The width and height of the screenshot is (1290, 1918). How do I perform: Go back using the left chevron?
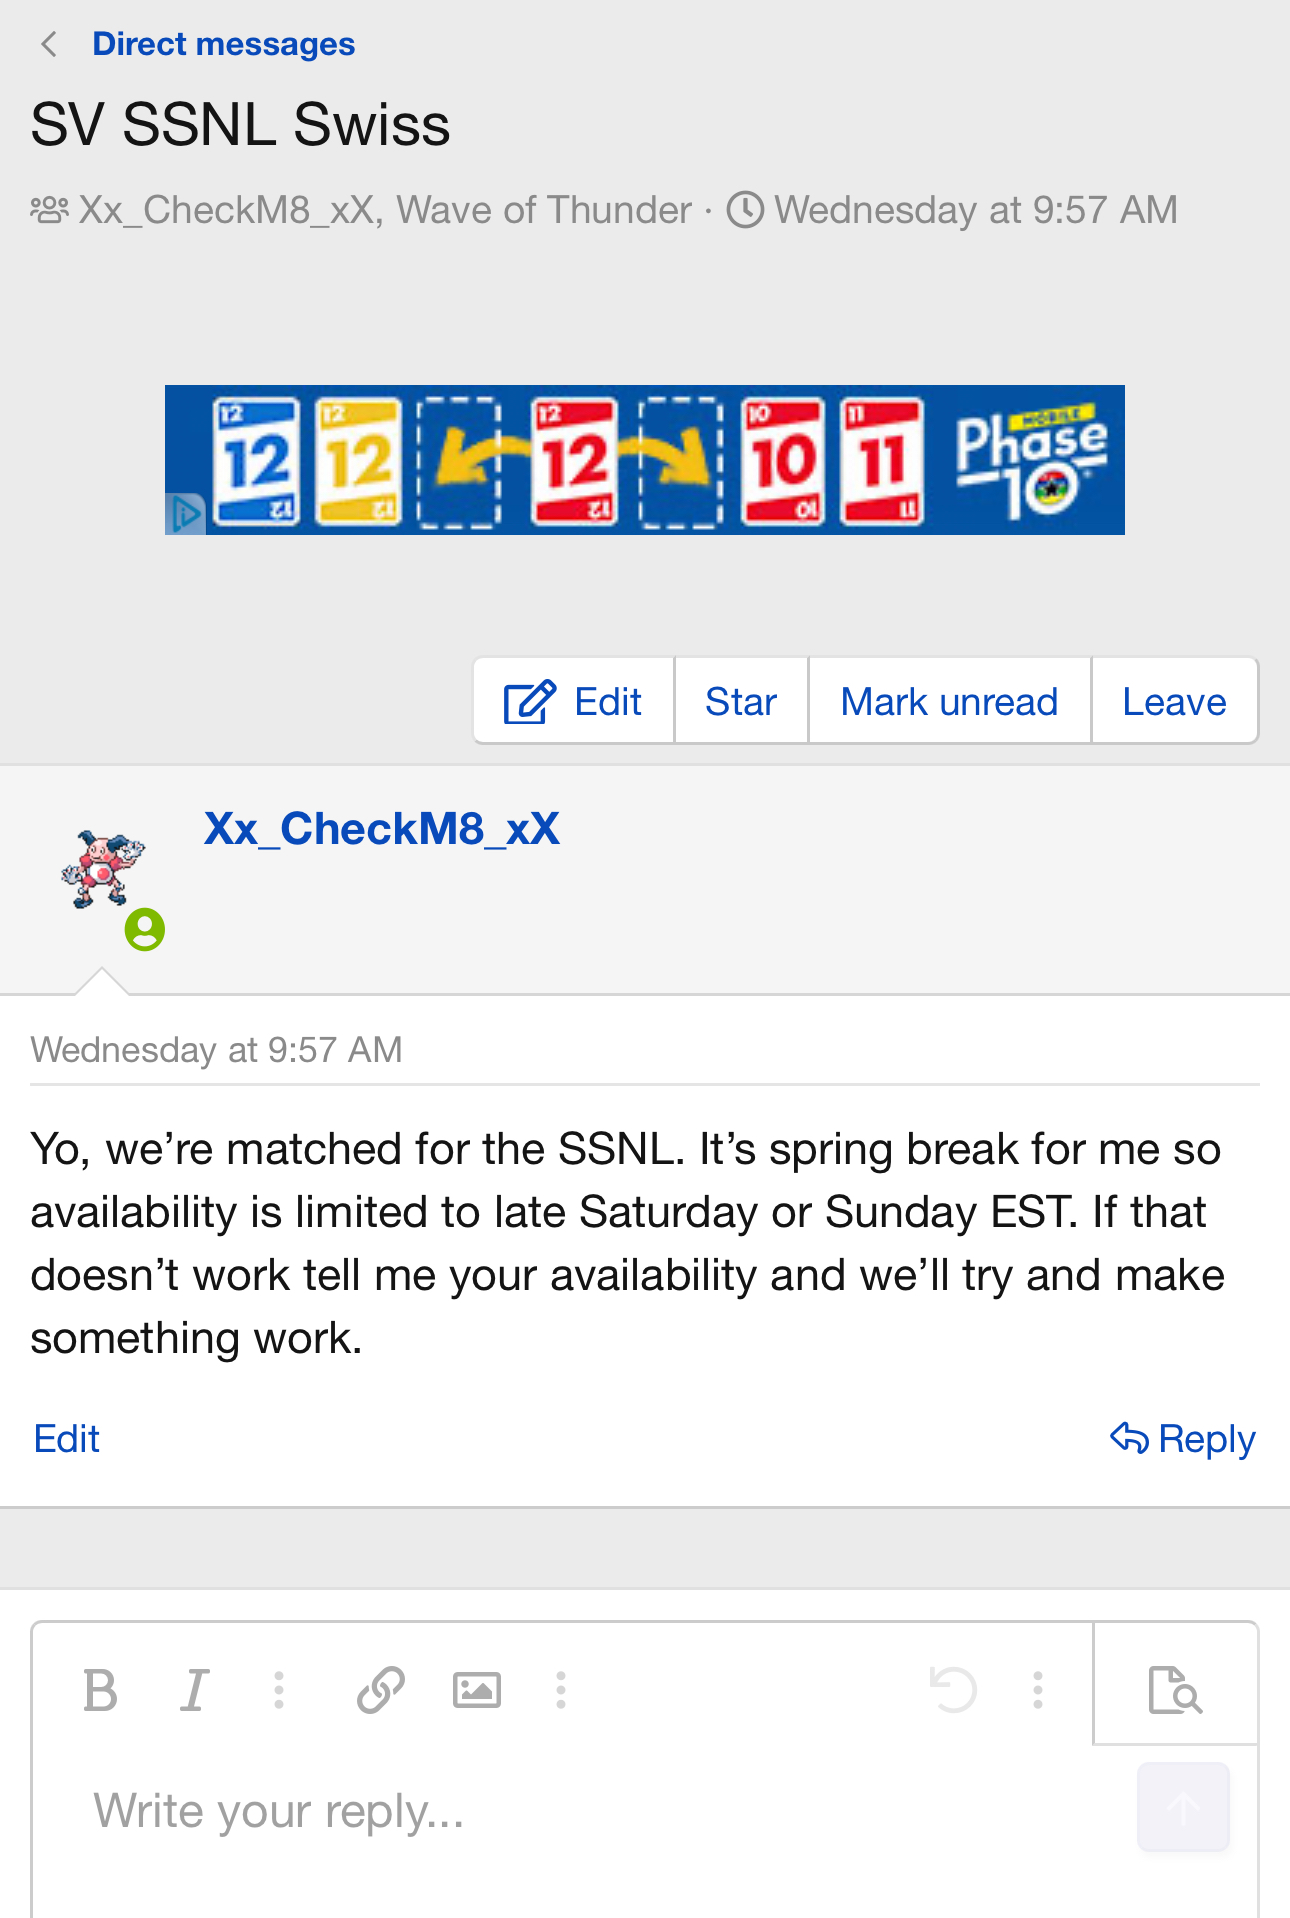tap(48, 45)
